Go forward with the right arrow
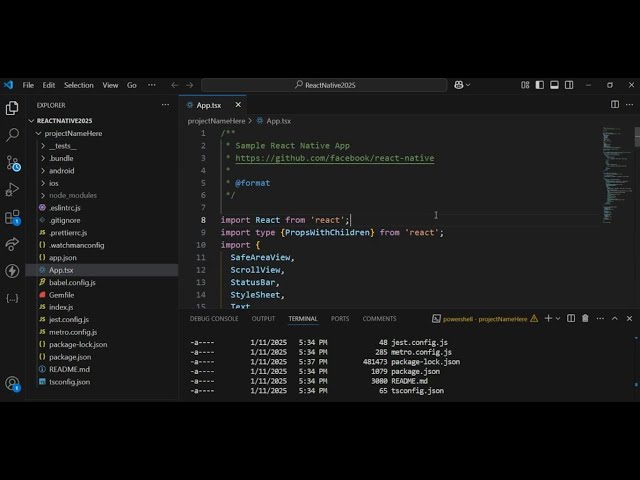 (189, 85)
